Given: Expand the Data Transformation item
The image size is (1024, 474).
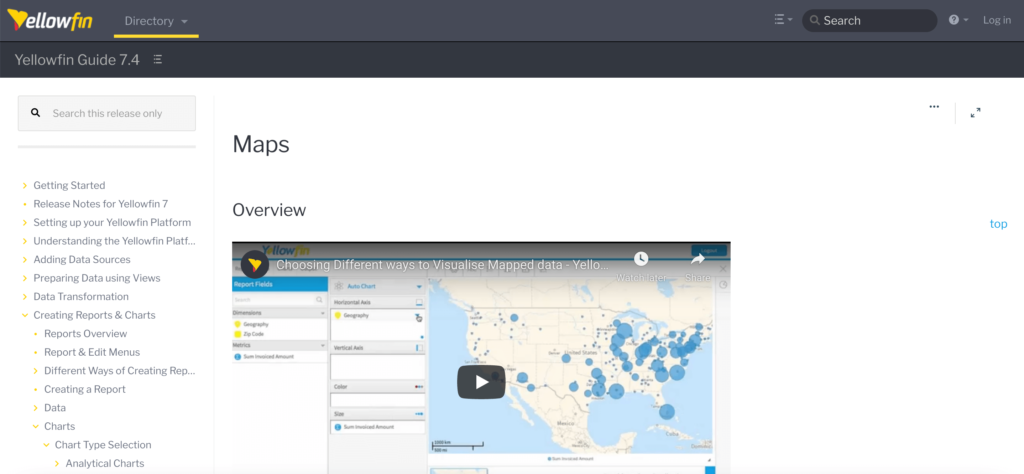Looking at the screenshot, I should coord(25,296).
